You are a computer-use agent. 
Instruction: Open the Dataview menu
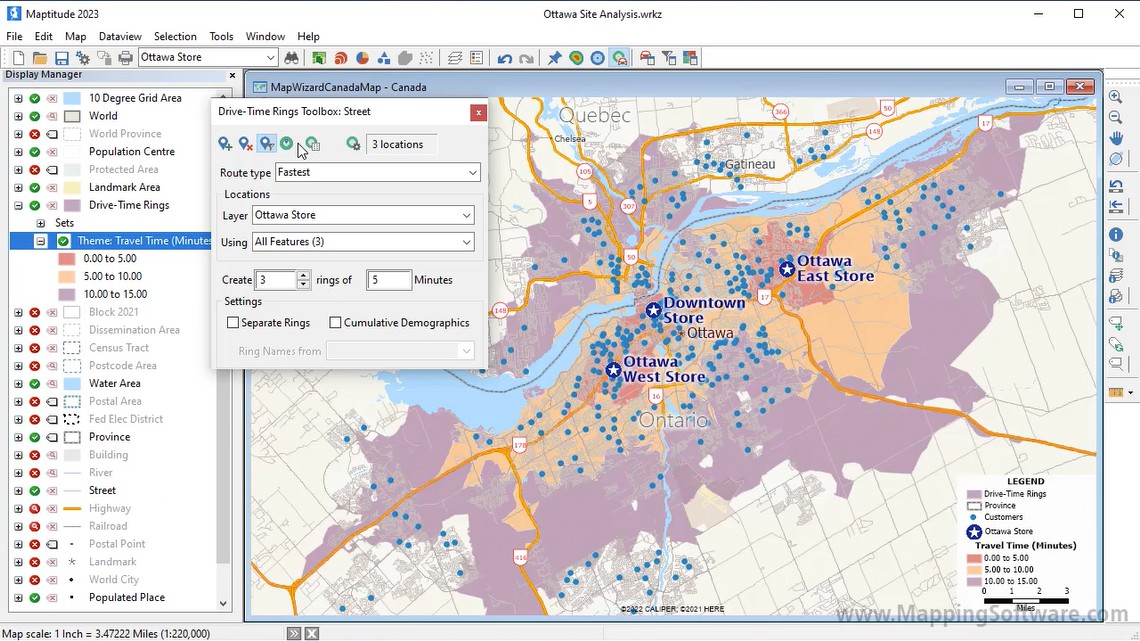[x=120, y=36]
